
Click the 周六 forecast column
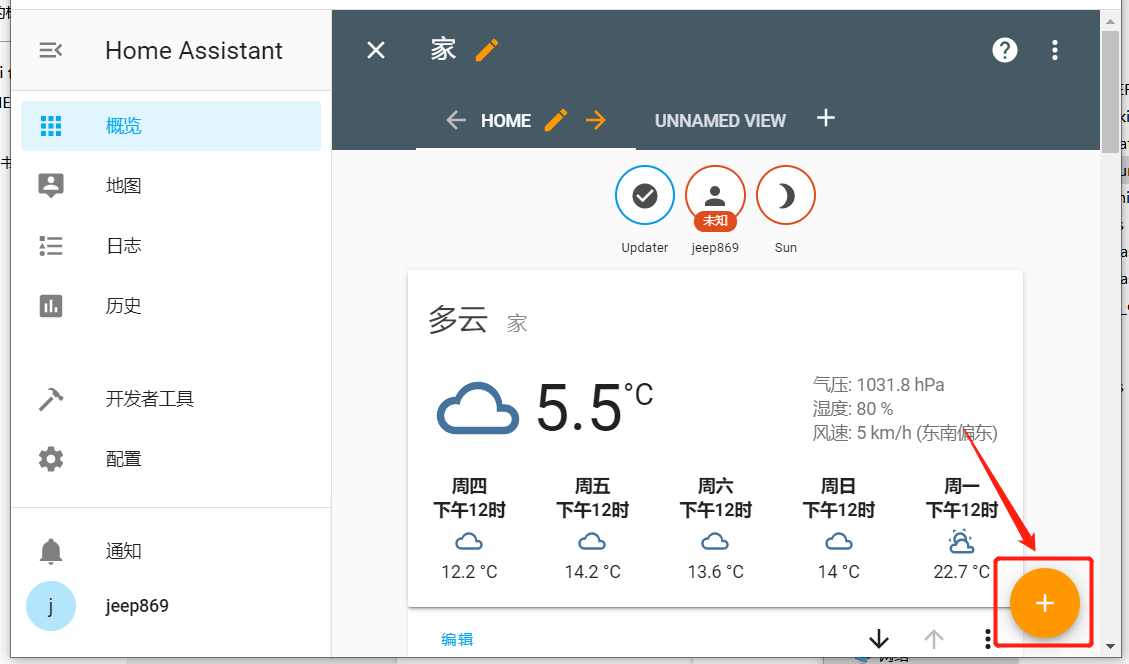(716, 529)
